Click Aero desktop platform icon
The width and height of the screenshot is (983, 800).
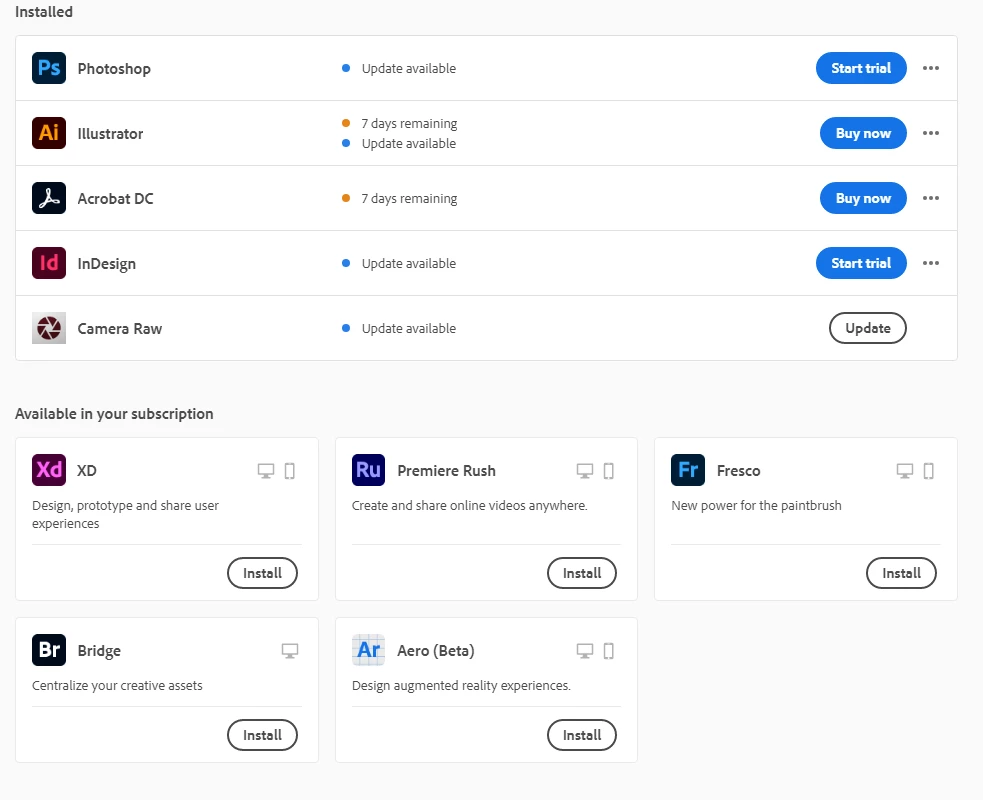pos(585,651)
